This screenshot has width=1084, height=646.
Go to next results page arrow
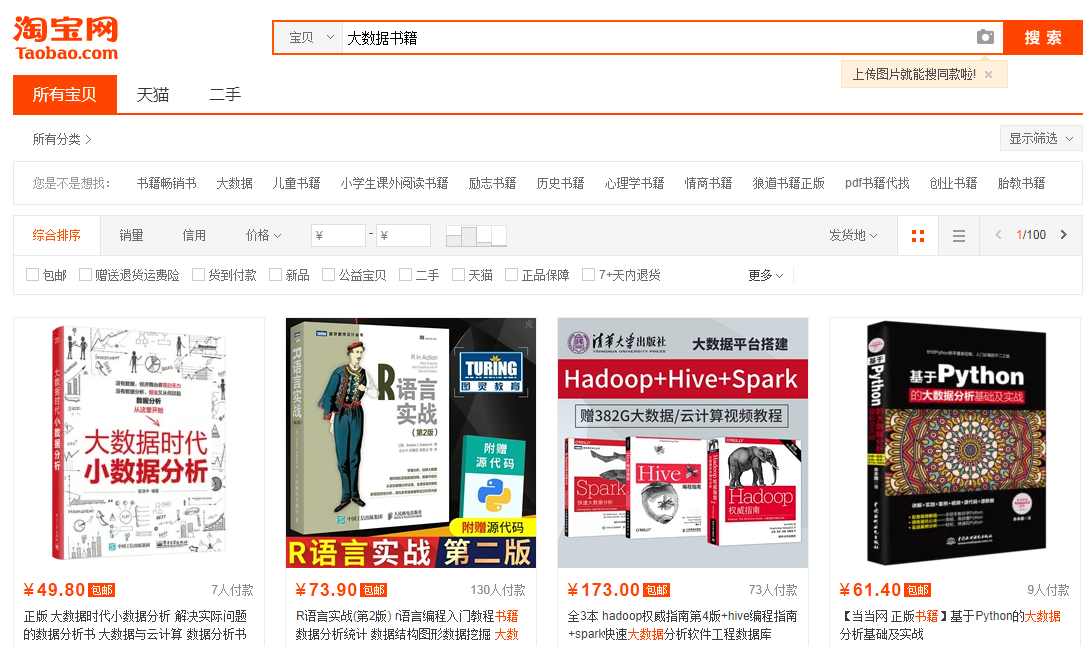click(1063, 235)
